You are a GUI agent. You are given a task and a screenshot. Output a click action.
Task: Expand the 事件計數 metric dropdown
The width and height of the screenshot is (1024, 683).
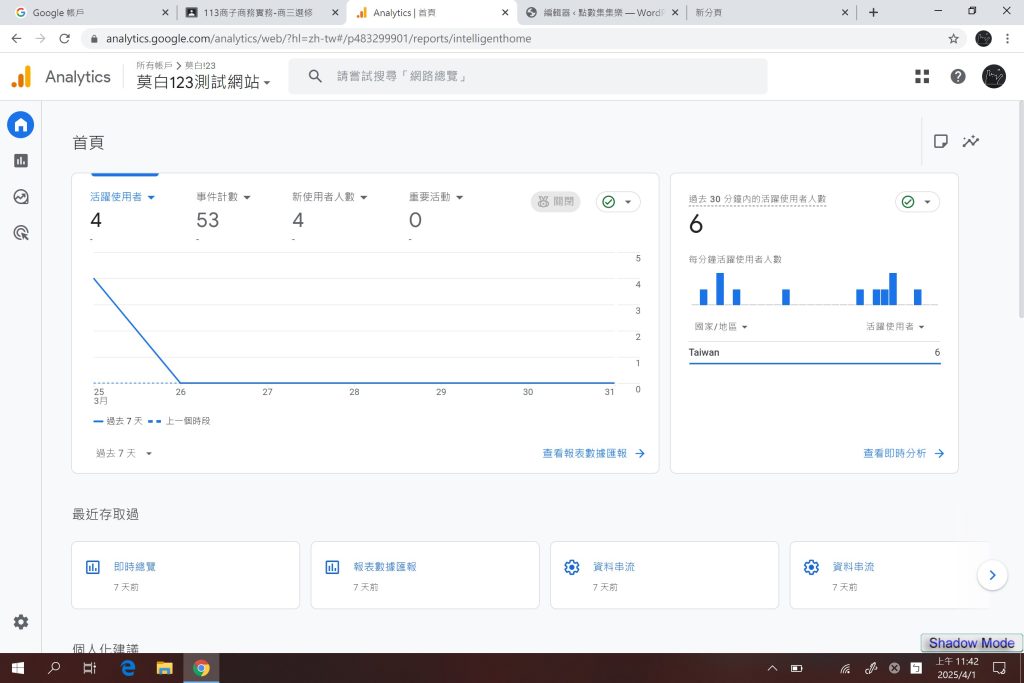223,197
